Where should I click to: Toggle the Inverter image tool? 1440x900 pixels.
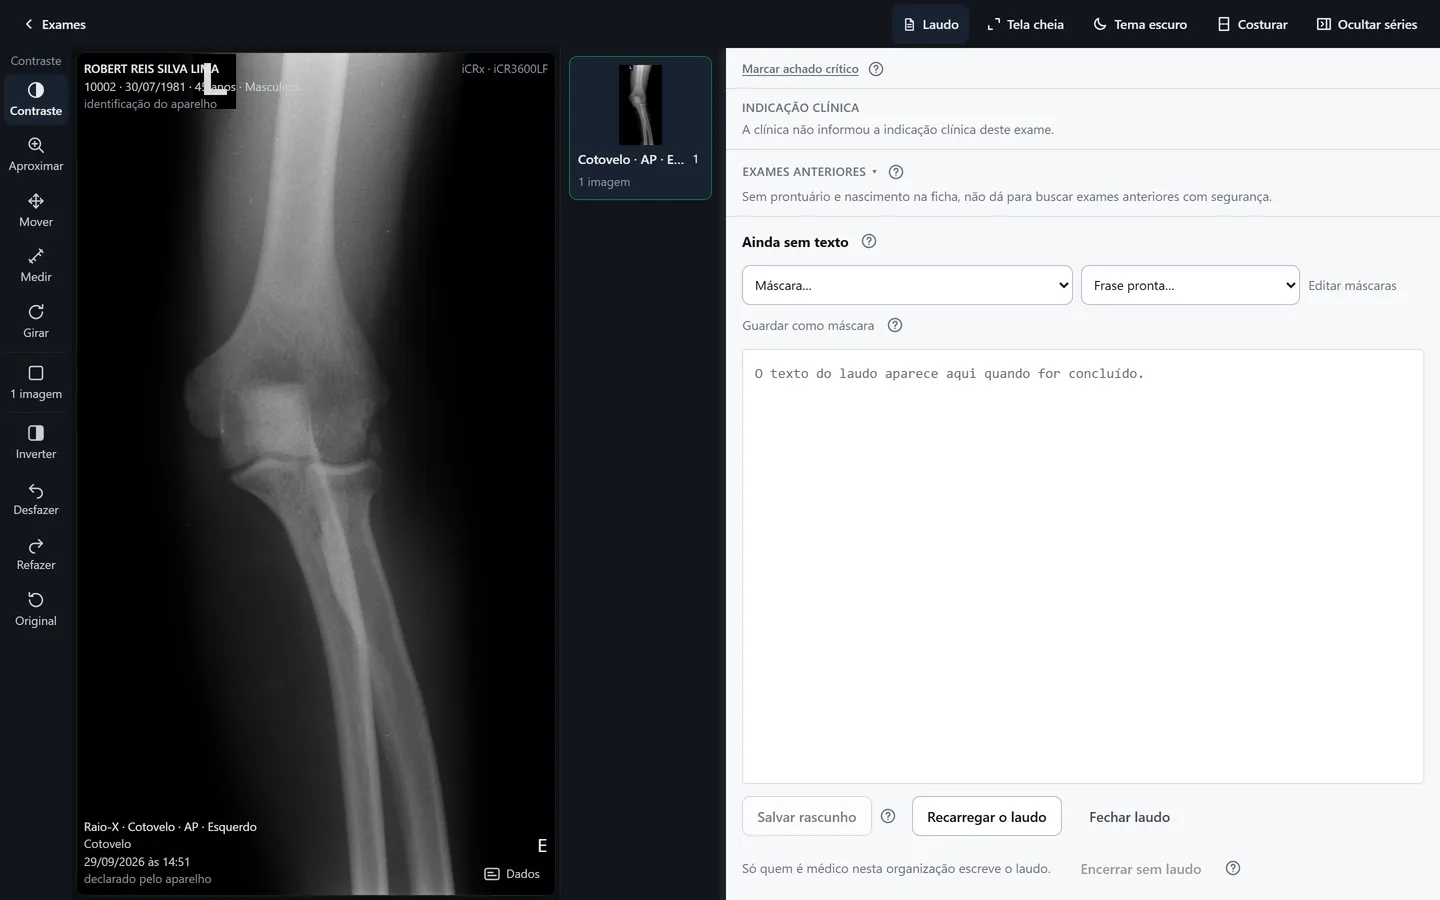click(36, 442)
